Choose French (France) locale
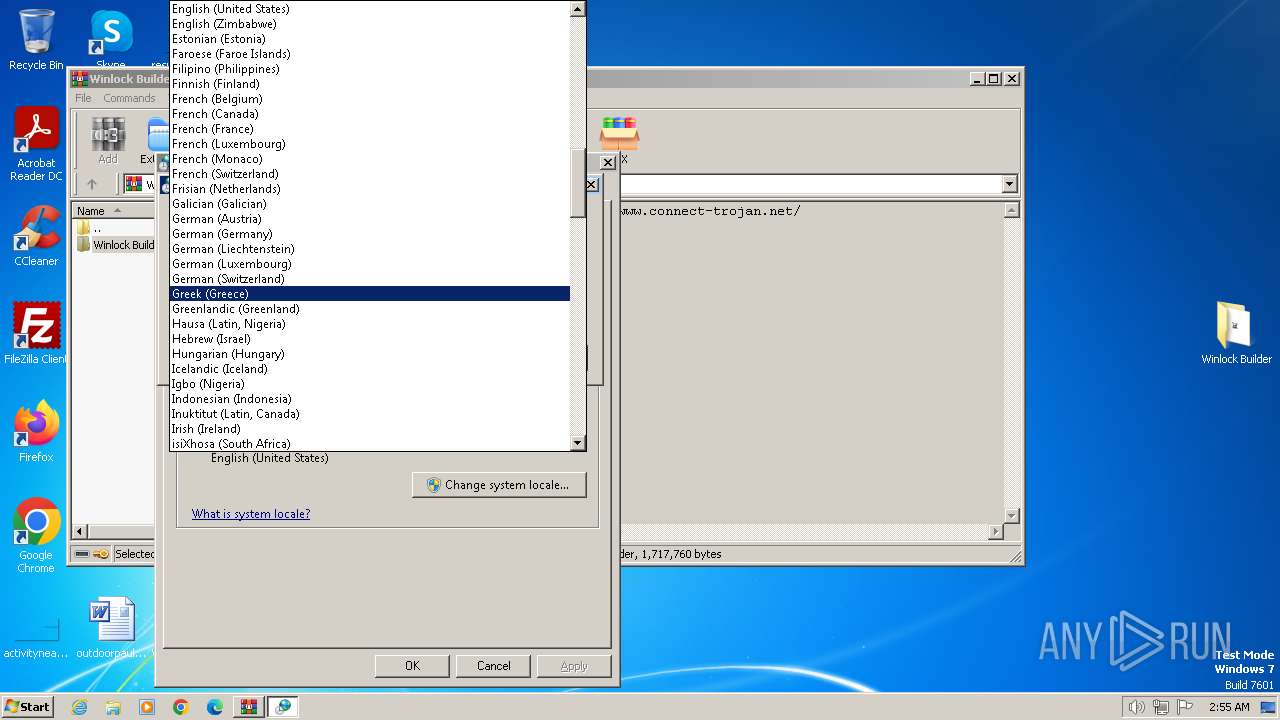This screenshot has height=720, width=1280. click(369, 129)
